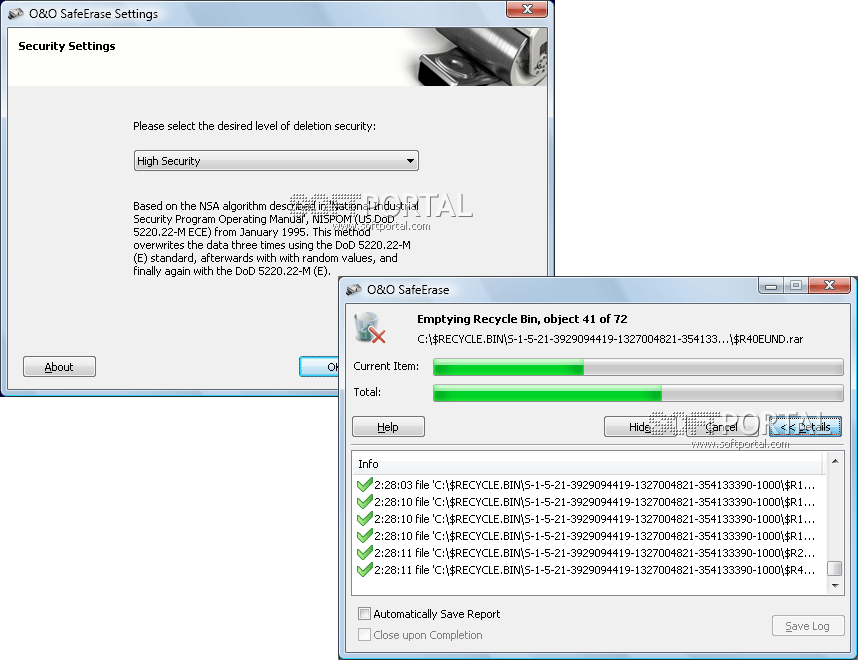This screenshot has height=660, width=858.
Task: Toggle the Close upon Completion checkbox
Action: [364, 635]
